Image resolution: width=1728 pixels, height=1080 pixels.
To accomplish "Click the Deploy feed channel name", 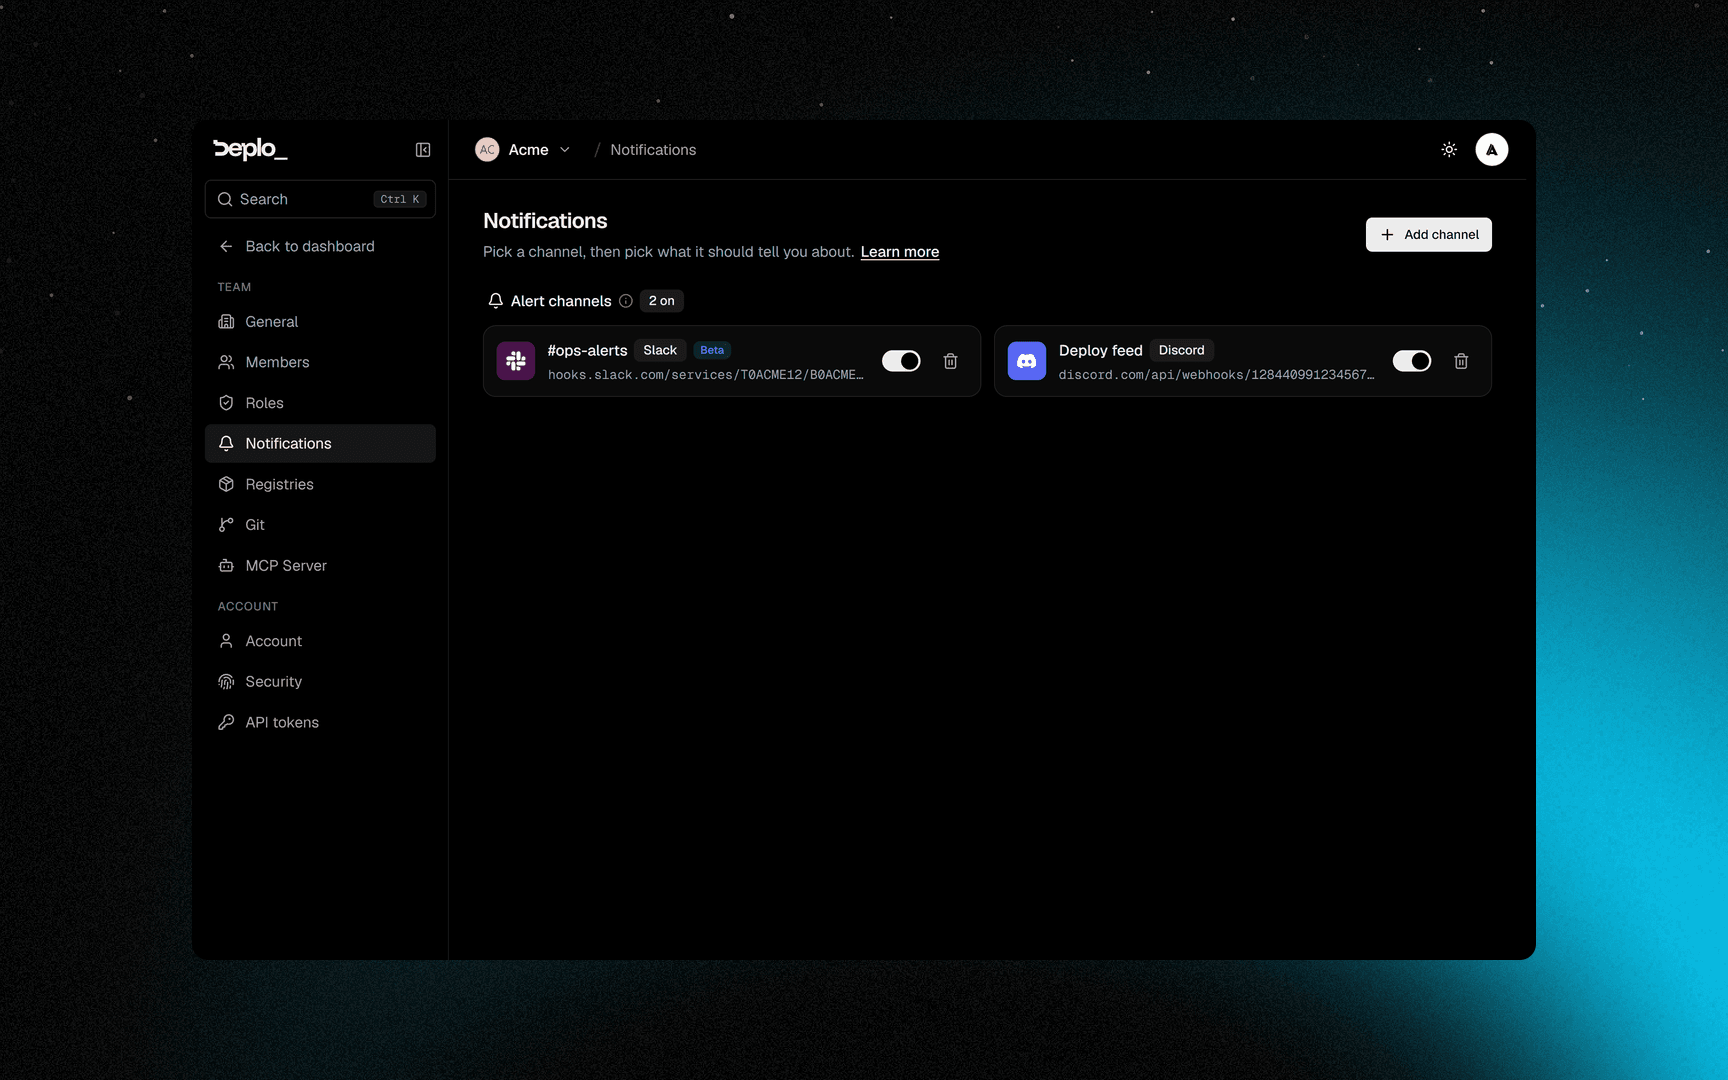I will click(x=1100, y=350).
